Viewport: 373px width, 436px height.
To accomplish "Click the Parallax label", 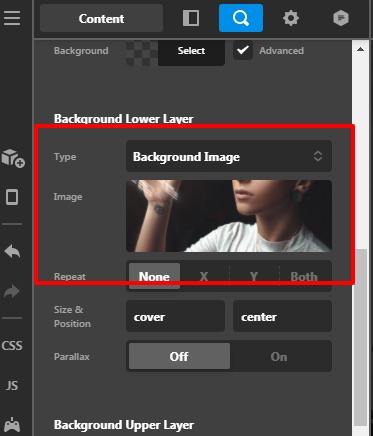I will [72, 357].
